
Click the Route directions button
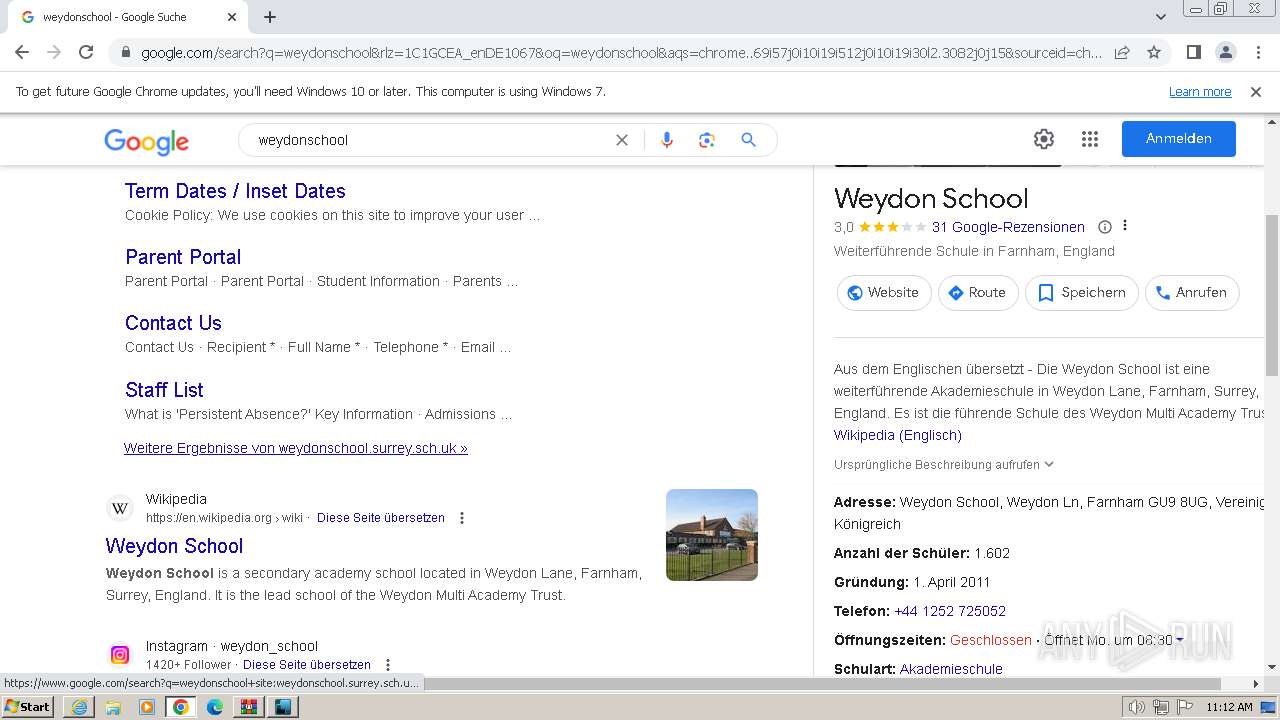click(x=978, y=293)
